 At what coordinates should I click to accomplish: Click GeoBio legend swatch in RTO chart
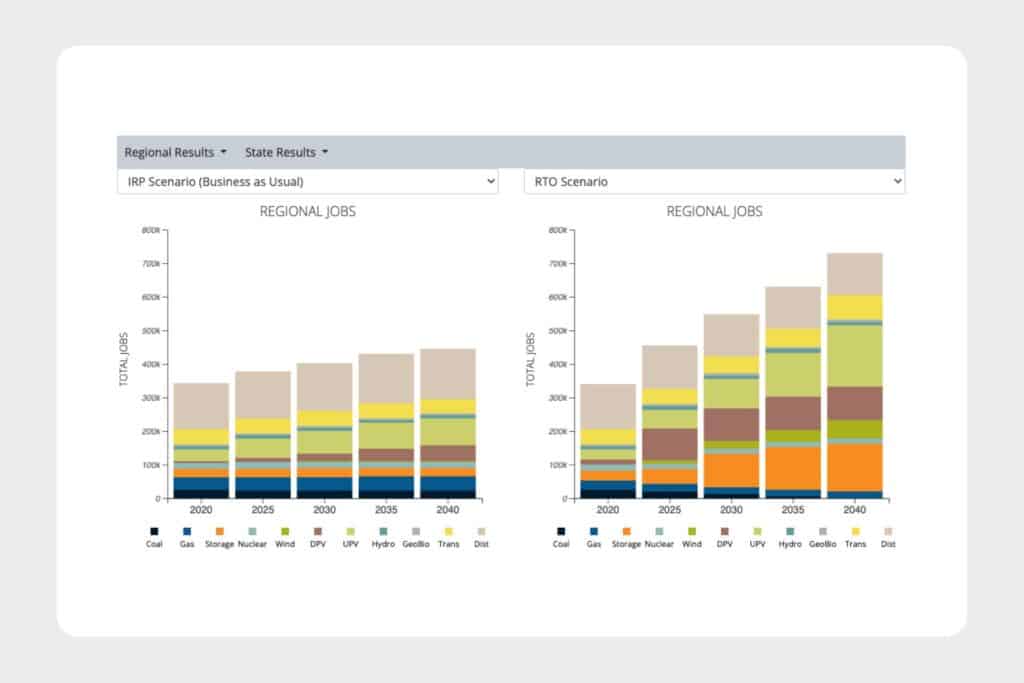click(x=823, y=531)
